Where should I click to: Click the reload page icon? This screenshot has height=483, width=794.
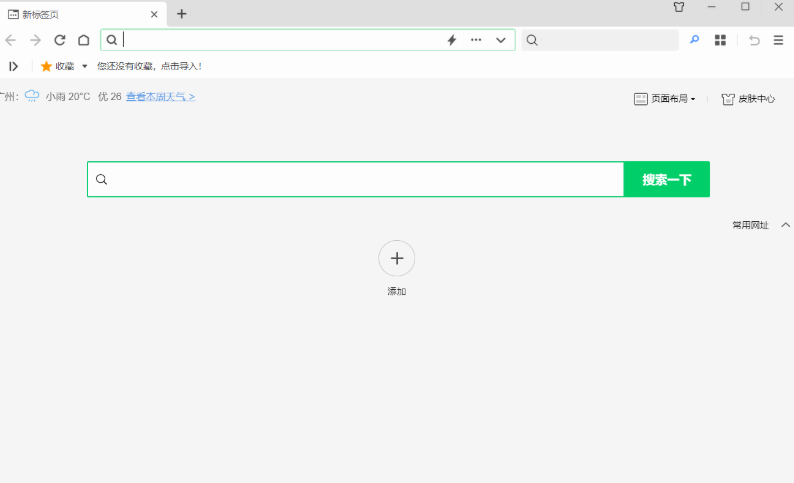[x=60, y=40]
